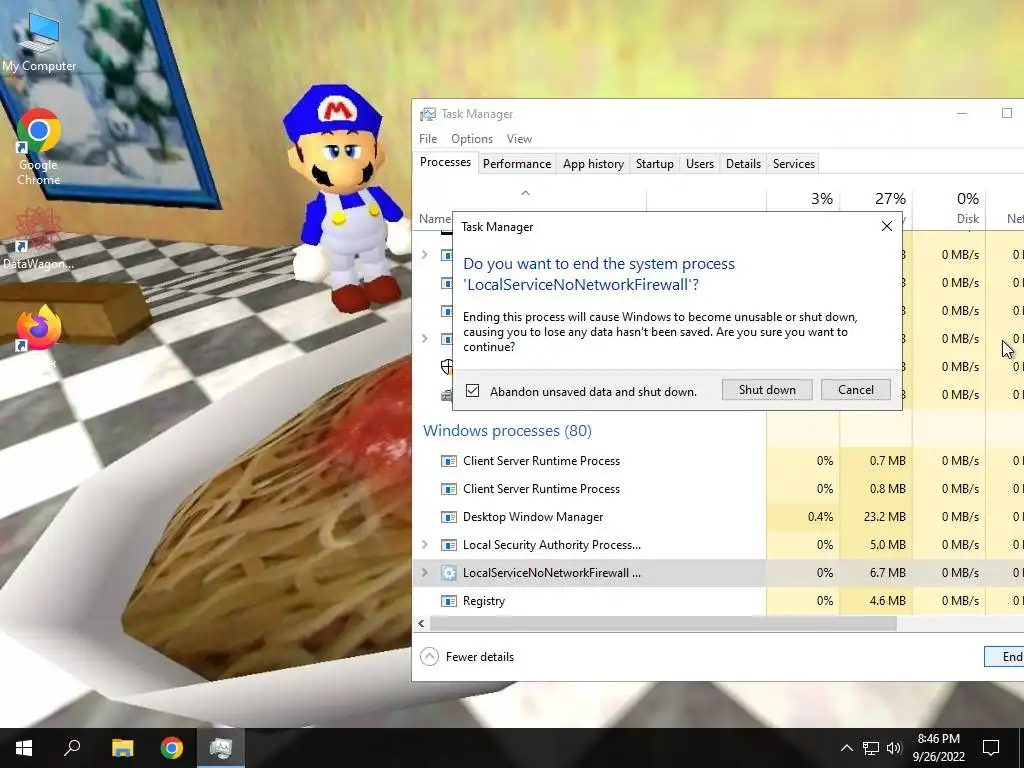The height and width of the screenshot is (768, 1024).
Task: Collapse with the Fewer details chevron
Action: tap(429, 656)
